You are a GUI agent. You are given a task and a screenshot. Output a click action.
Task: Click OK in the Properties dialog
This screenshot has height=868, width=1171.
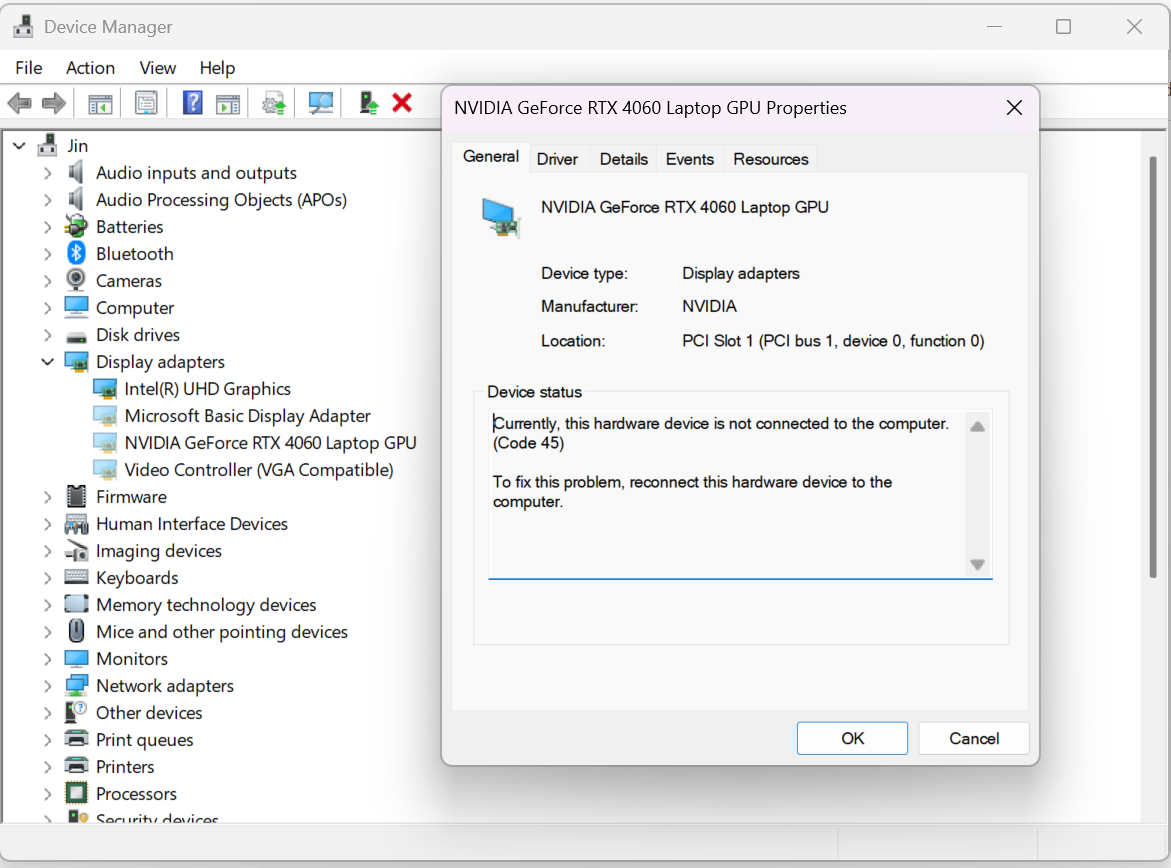click(852, 738)
